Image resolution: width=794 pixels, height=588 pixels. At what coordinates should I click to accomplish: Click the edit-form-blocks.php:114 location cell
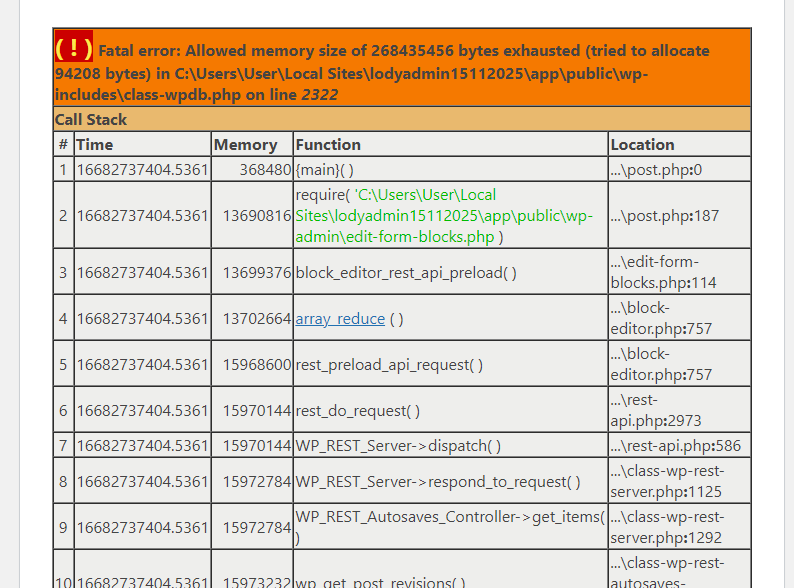coord(680,272)
